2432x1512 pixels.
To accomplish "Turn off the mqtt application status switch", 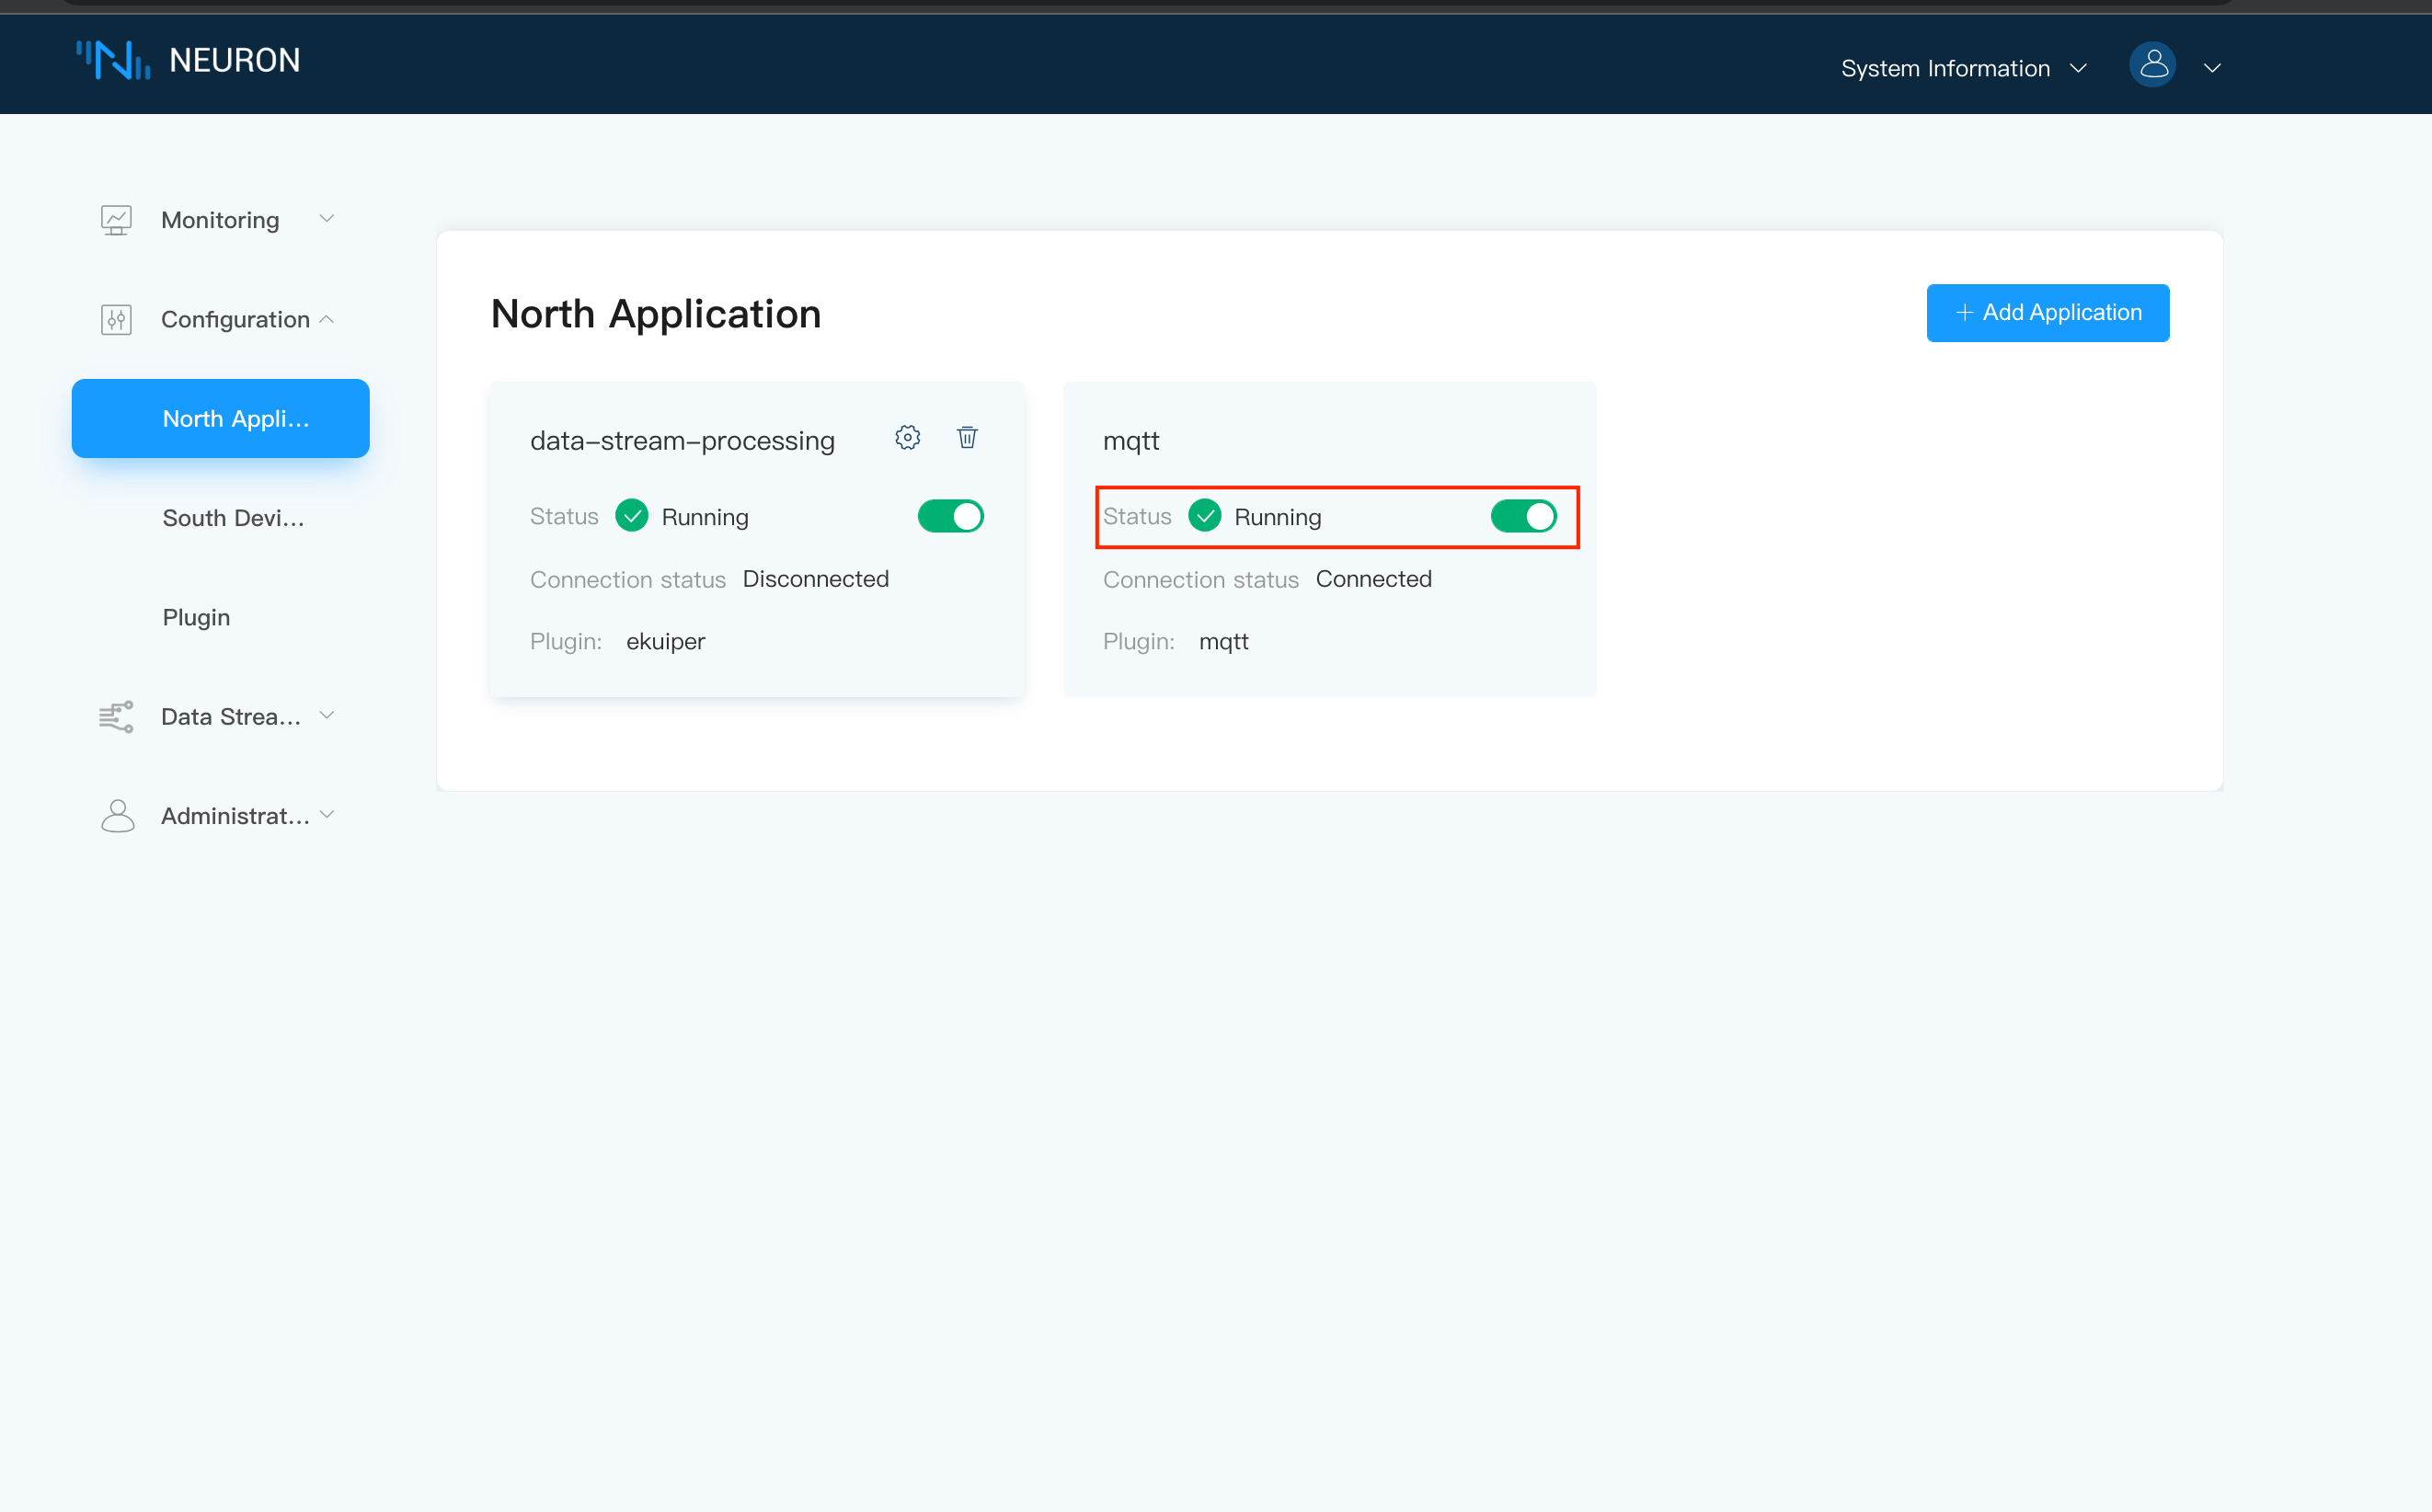I will pyautogui.click(x=1523, y=516).
